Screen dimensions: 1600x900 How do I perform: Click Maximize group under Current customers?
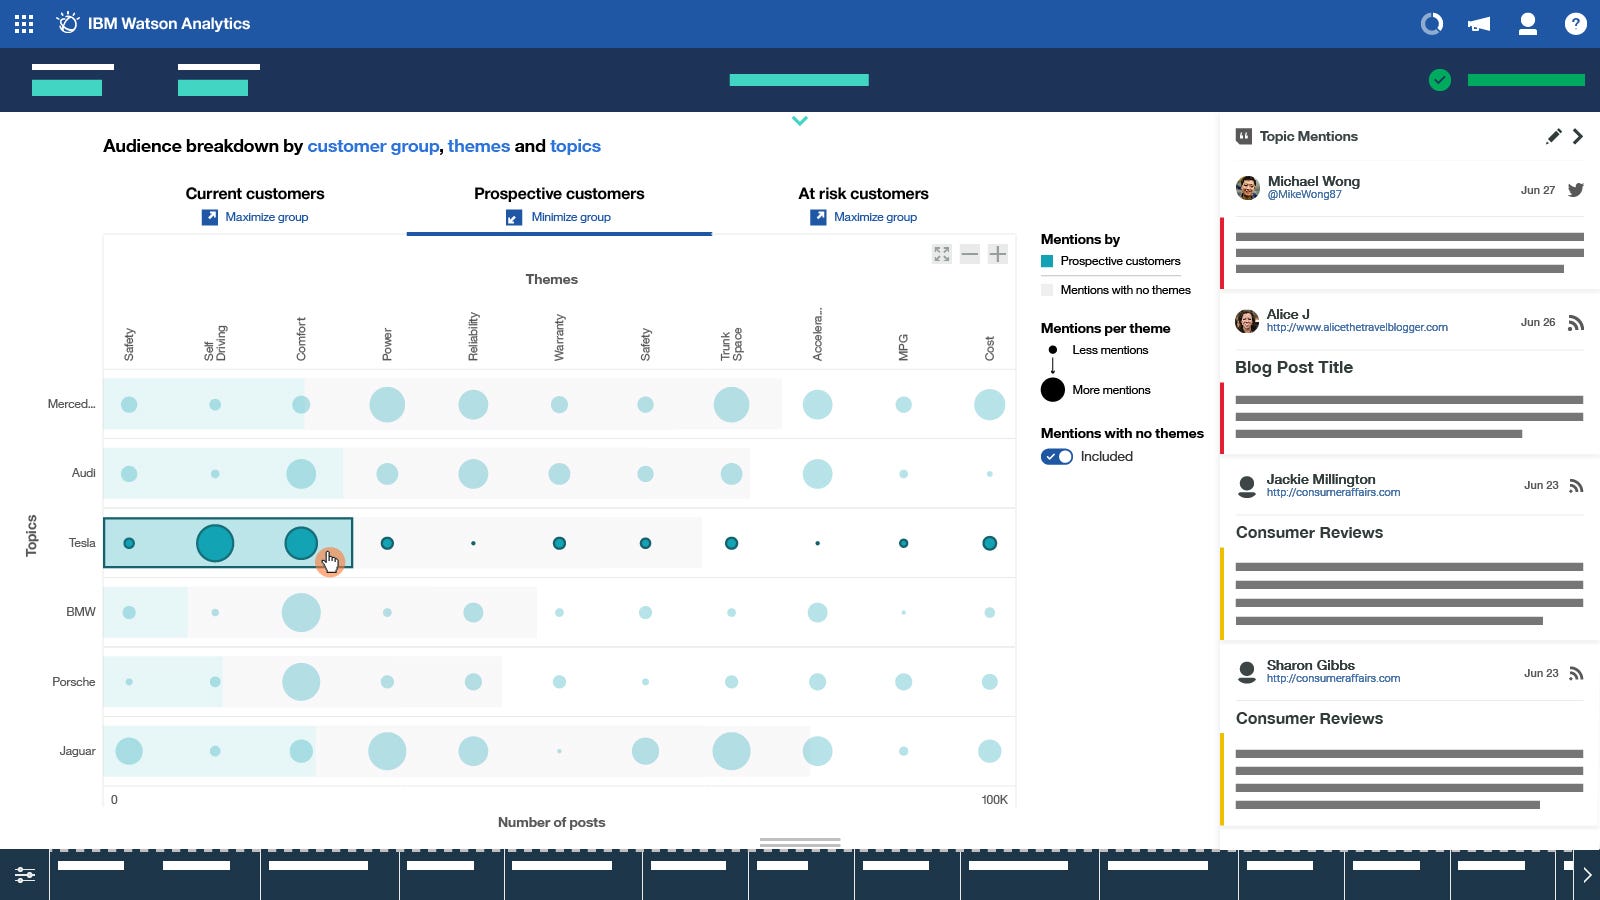pyautogui.click(x=266, y=217)
